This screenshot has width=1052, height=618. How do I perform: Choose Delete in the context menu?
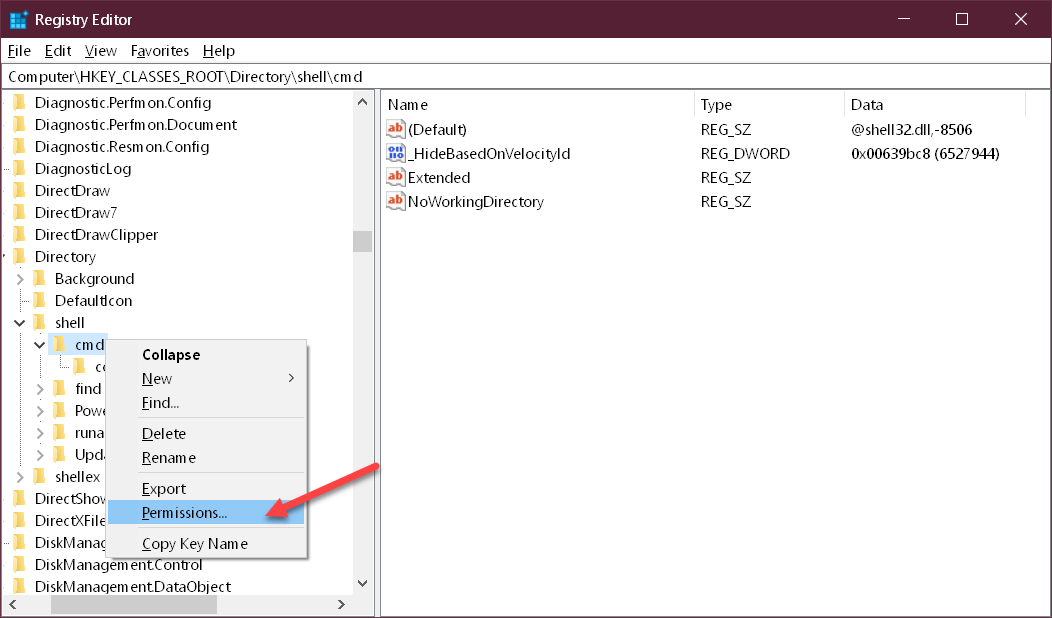tap(206, 433)
